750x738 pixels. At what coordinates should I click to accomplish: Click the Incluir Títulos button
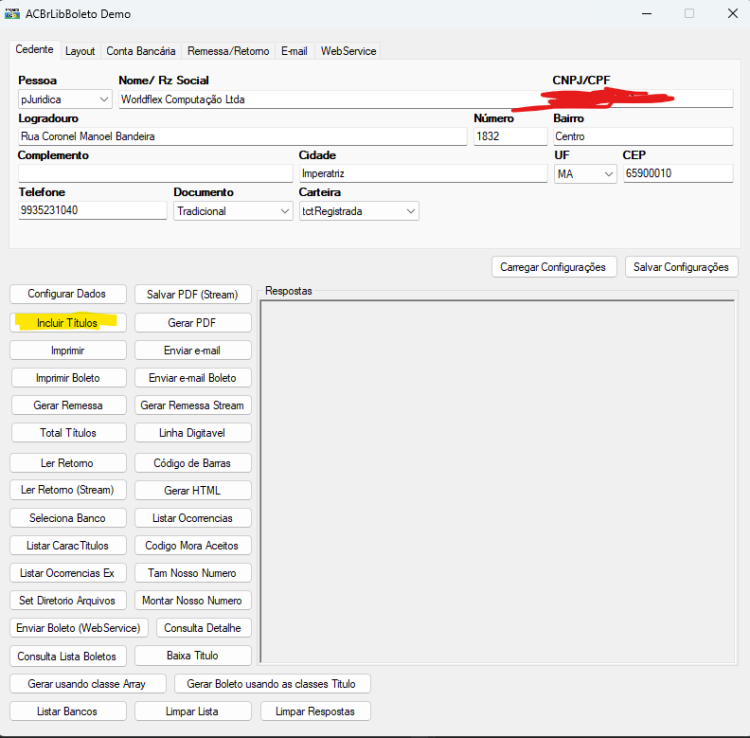(x=68, y=323)
